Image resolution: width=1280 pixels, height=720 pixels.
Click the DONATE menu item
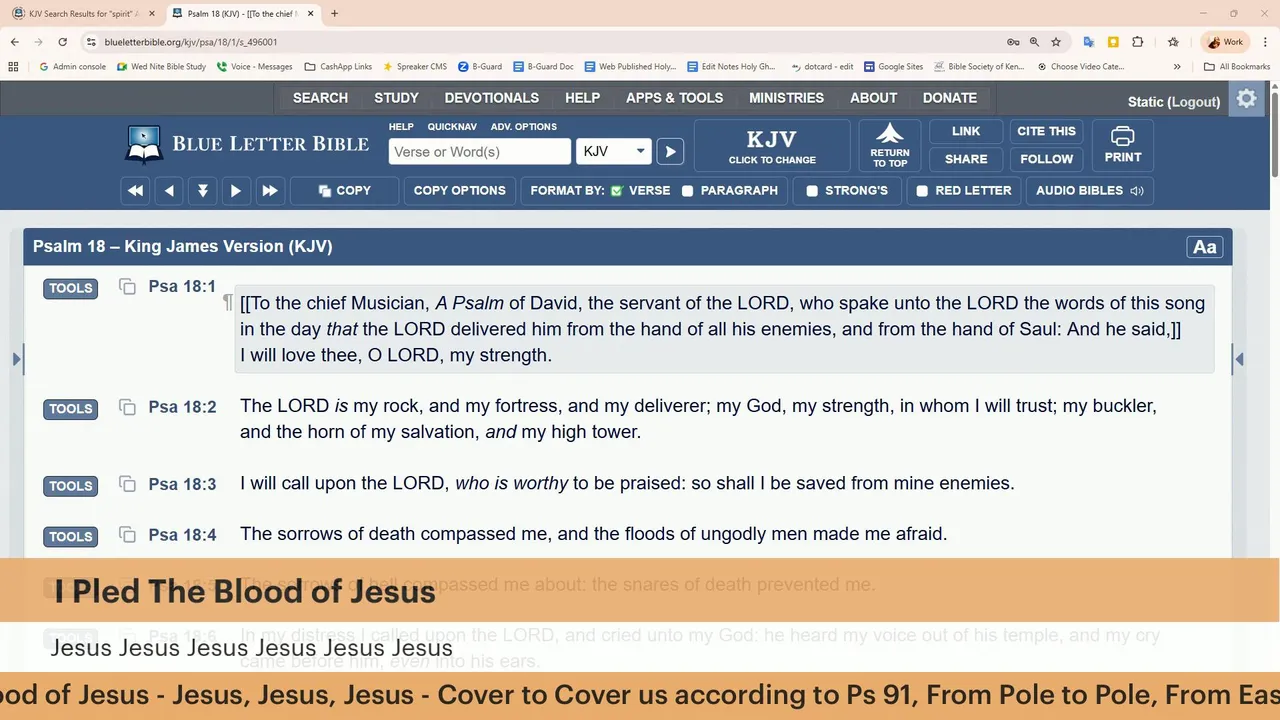949,98
